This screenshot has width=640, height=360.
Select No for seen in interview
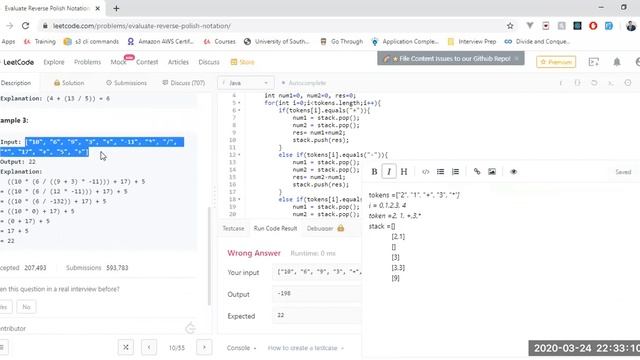[x=26, y=307]
